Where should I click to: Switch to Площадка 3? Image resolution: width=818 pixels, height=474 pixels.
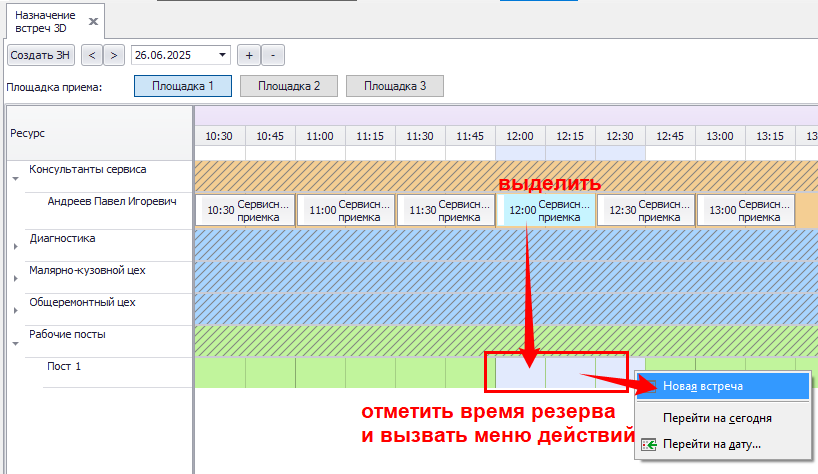pyautogui.click(x=395, y=86)
